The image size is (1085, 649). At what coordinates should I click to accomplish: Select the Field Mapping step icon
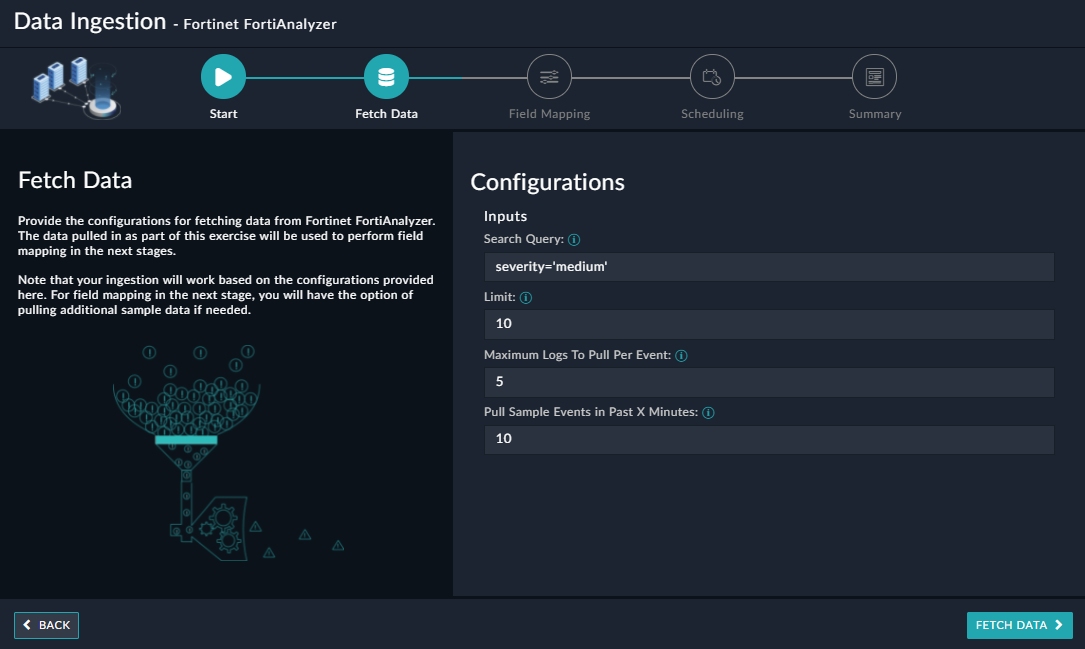click(x=549, y=76)
